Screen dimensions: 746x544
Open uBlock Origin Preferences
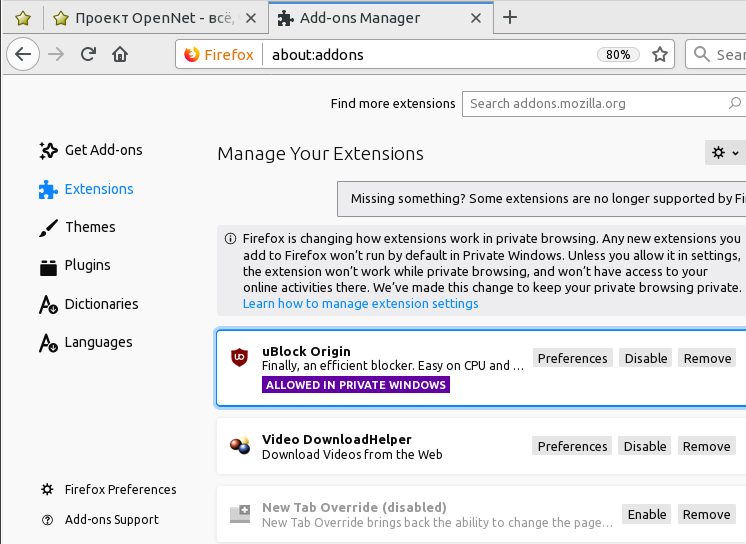(x=572, y=358)
